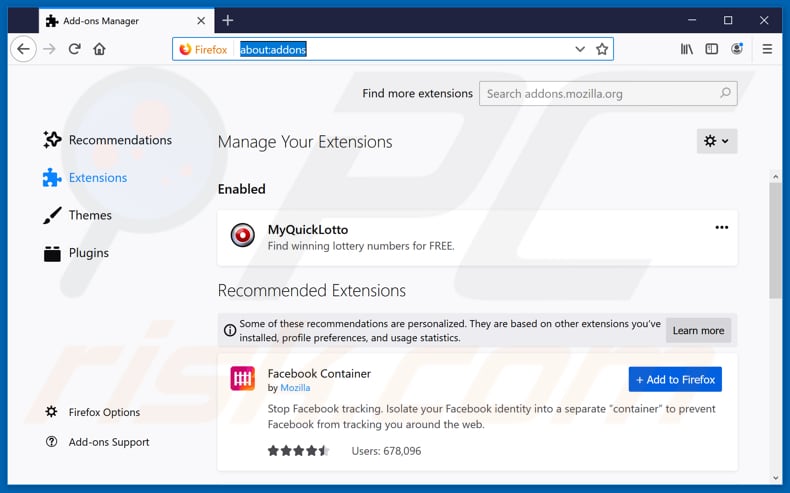Click the info icon in recommendations notice
This screenshot has height=493, width=790.
[230, 330]
